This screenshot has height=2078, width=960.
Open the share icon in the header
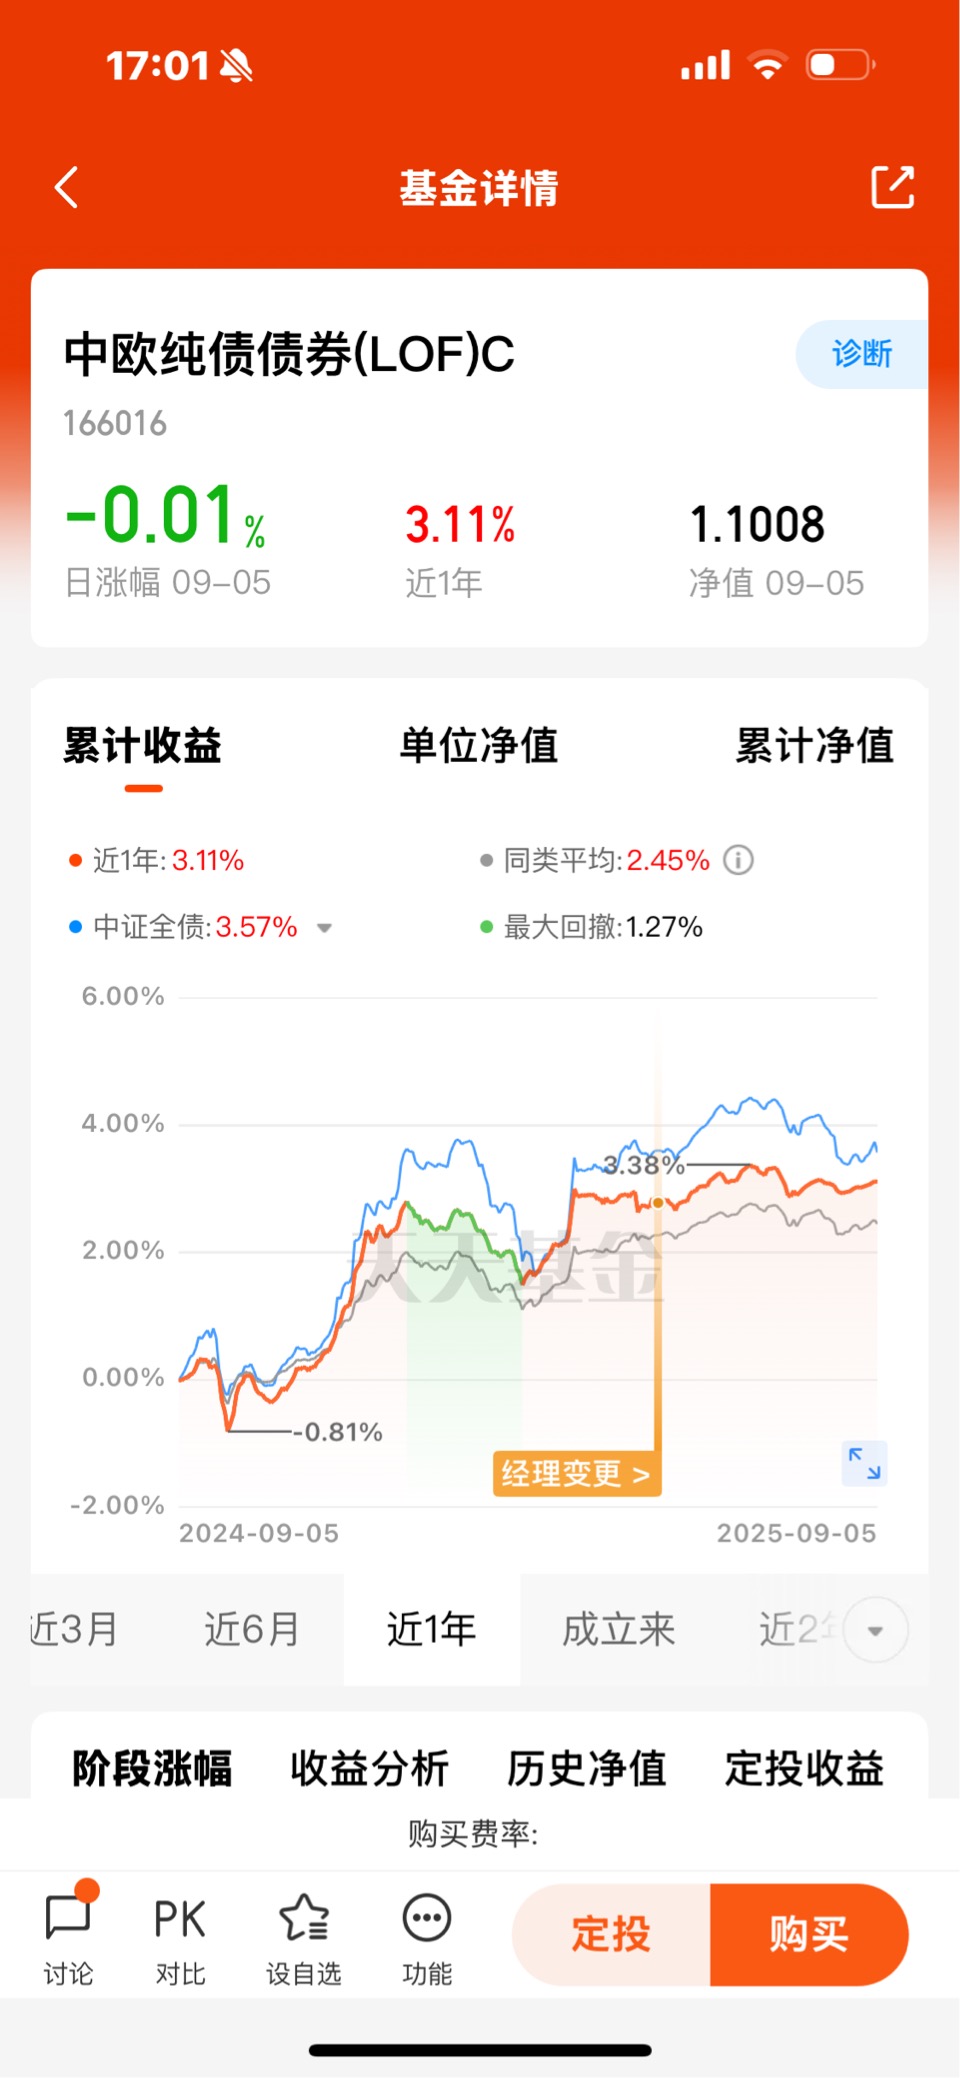892,187
